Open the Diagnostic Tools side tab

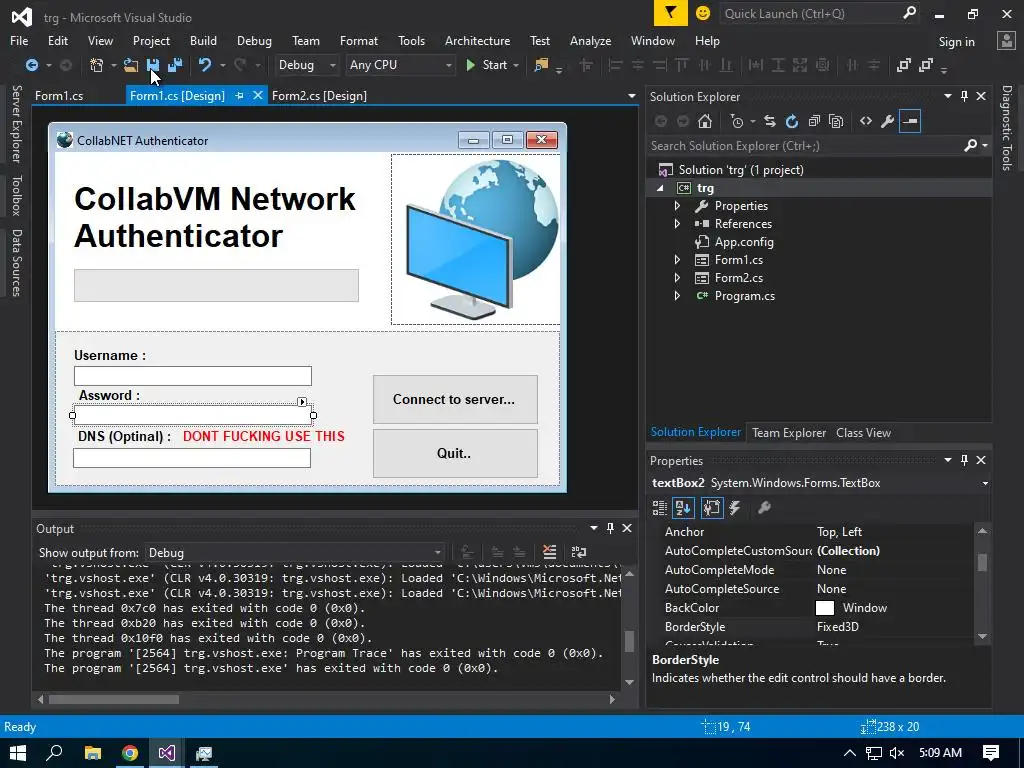pos(1007,128)
